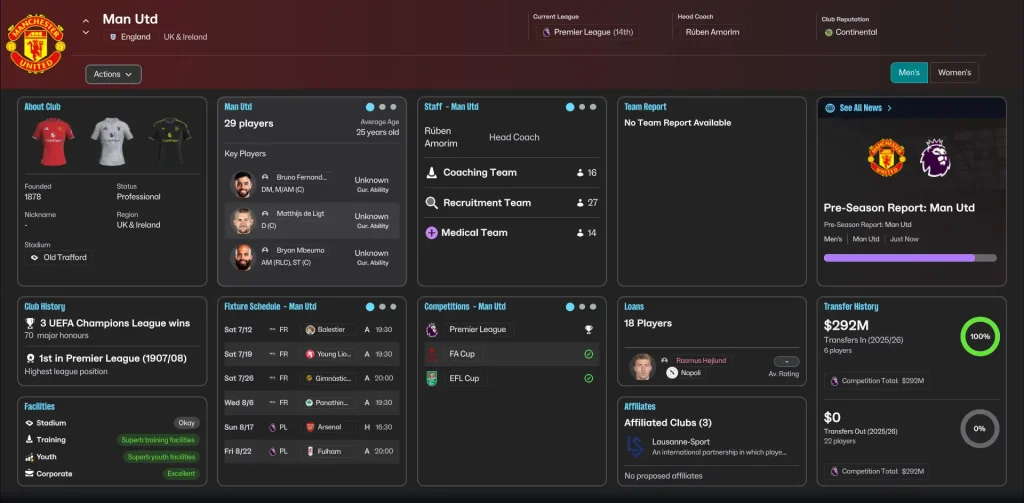The image size is (1024, 503).
Task: Click the Stadium facilities icon
Action: click(x=29, y=423)
